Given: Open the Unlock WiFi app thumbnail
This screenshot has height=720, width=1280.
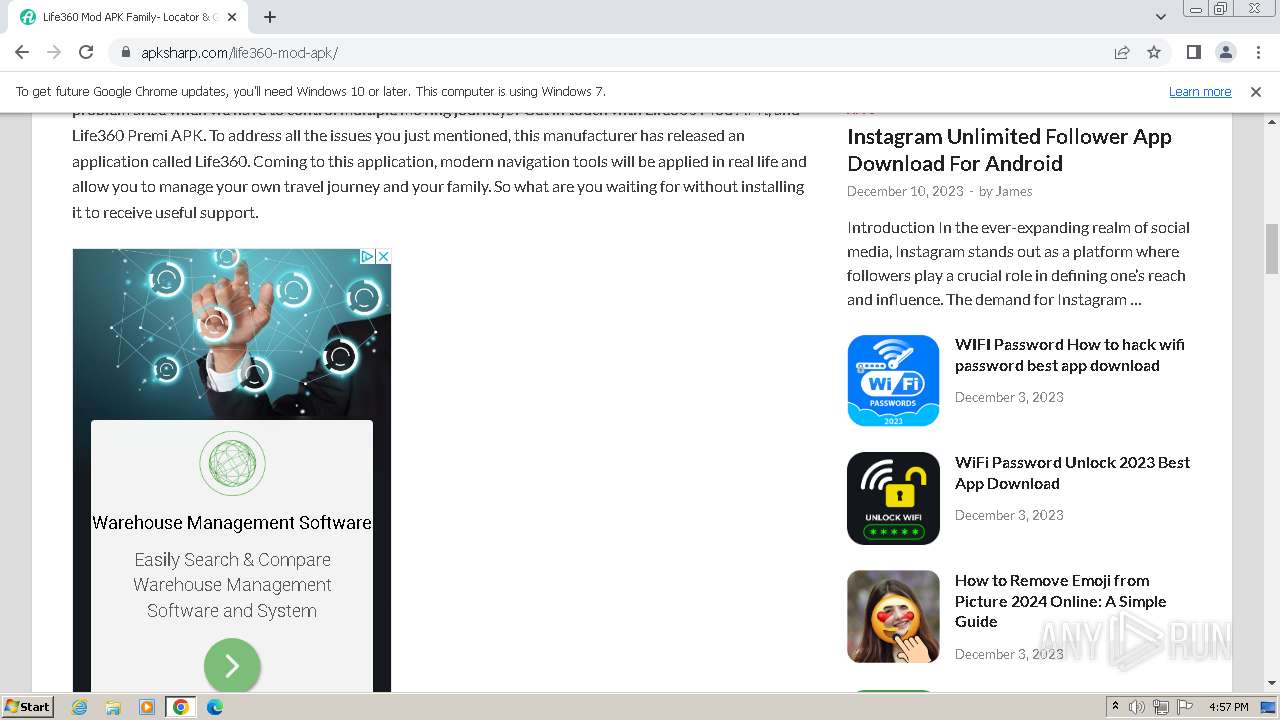Looking at the screenshot, I should pyautogui.click(x=893, y=498).
